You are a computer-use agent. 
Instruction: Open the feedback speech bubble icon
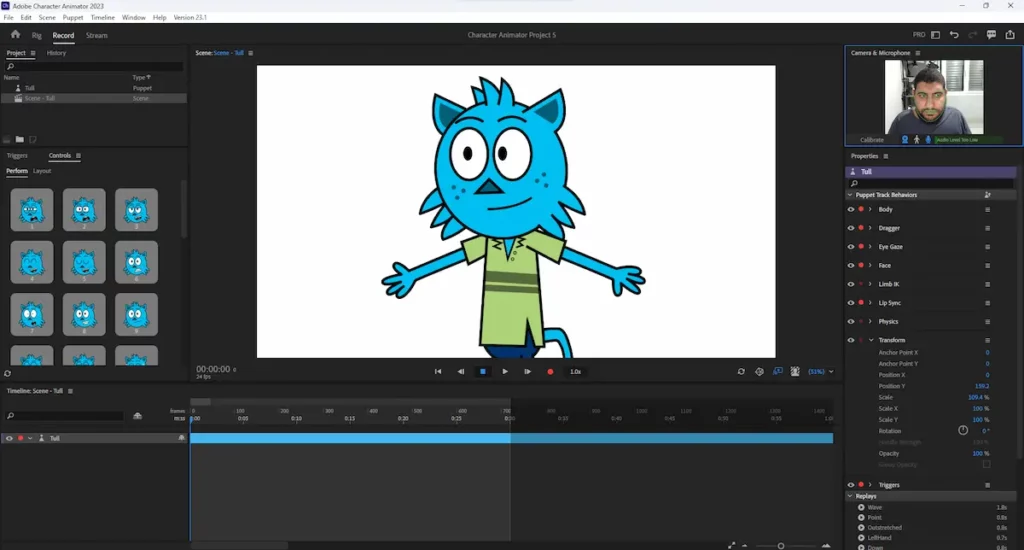(991, 35)
